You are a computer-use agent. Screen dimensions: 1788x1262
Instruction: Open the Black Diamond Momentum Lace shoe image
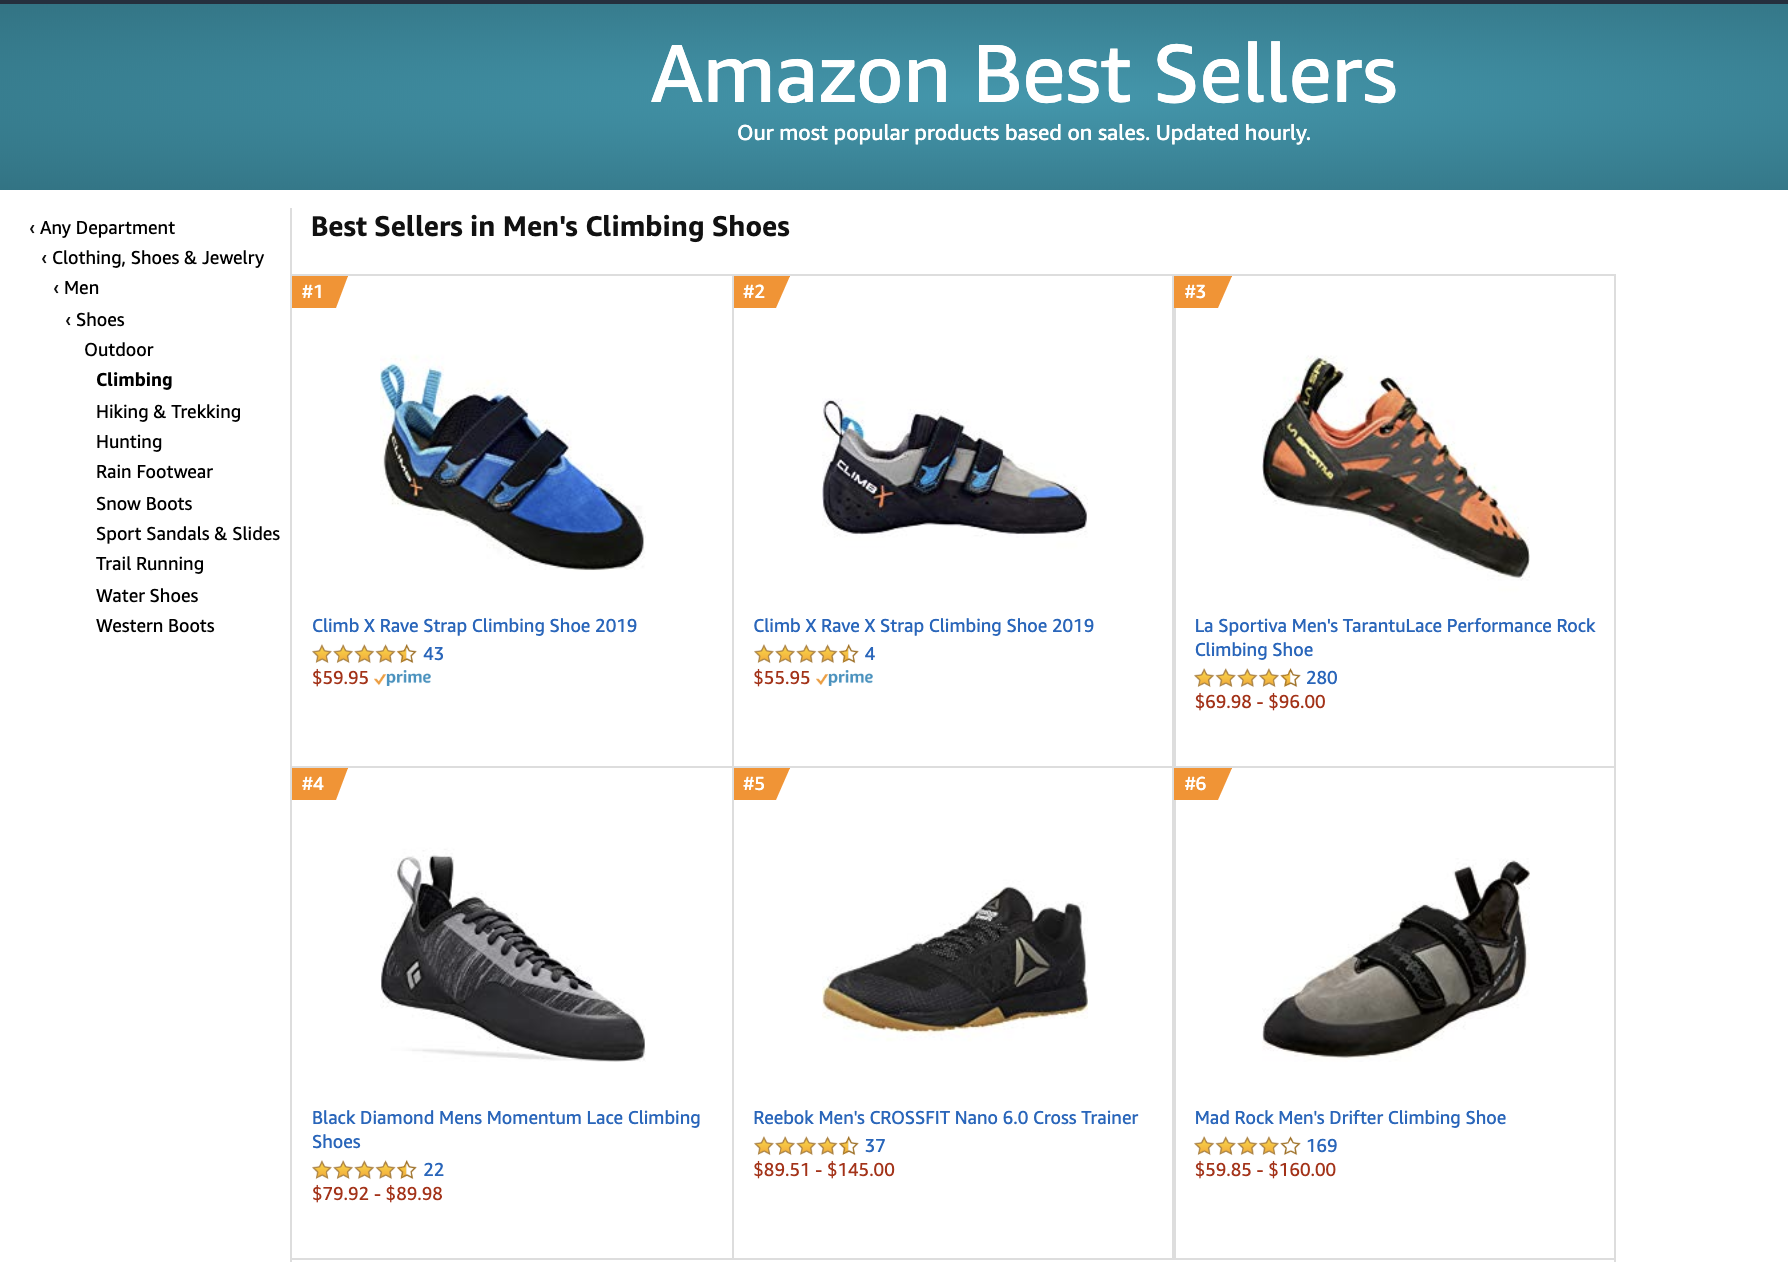[x=512, y=958]
